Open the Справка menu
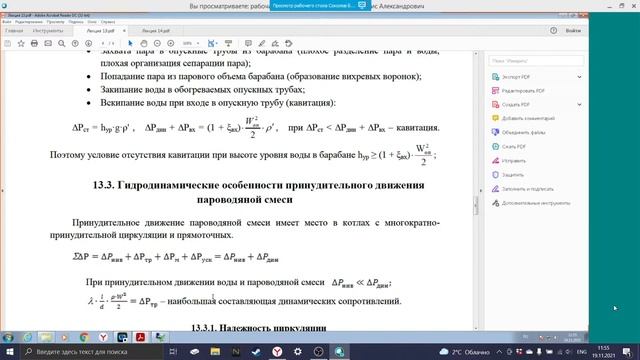The height and width of the screenshot is (360, 640). (x=108, y=22)
